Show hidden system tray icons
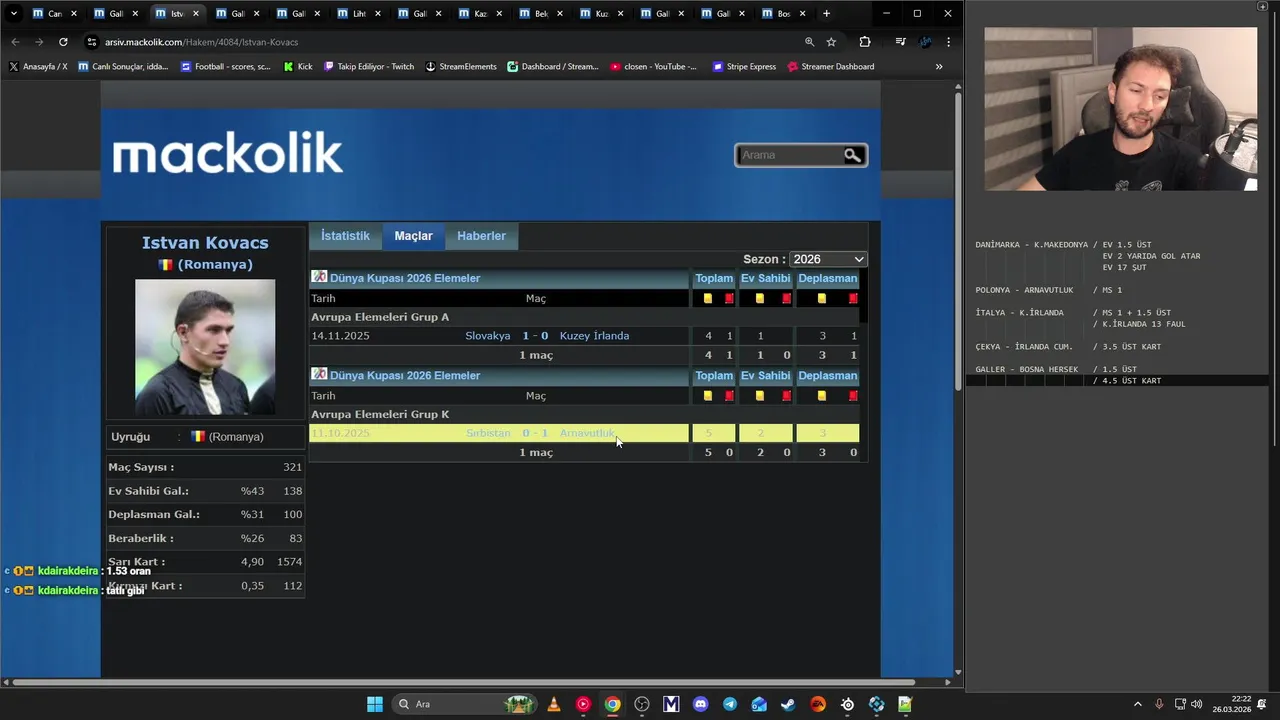This screenshot has height=720, width=1280. coord(1137,704)
